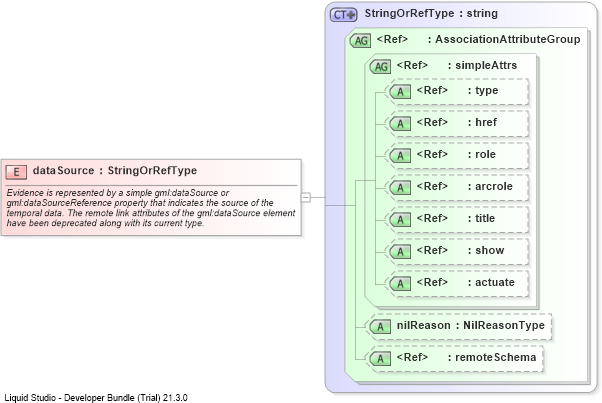Viewport: 602px width, 403px height.
Task: Select the ': href' attribute label
Action: 483,122
